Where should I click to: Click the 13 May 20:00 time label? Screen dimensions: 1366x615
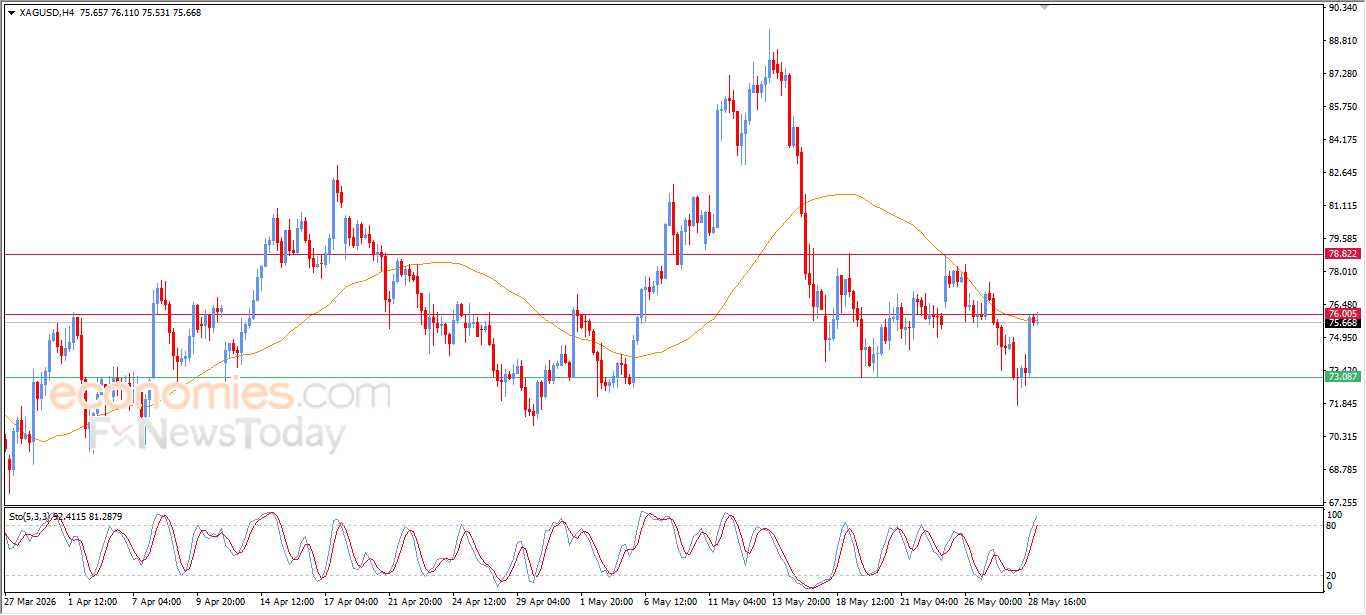click(x=798, y=602)
